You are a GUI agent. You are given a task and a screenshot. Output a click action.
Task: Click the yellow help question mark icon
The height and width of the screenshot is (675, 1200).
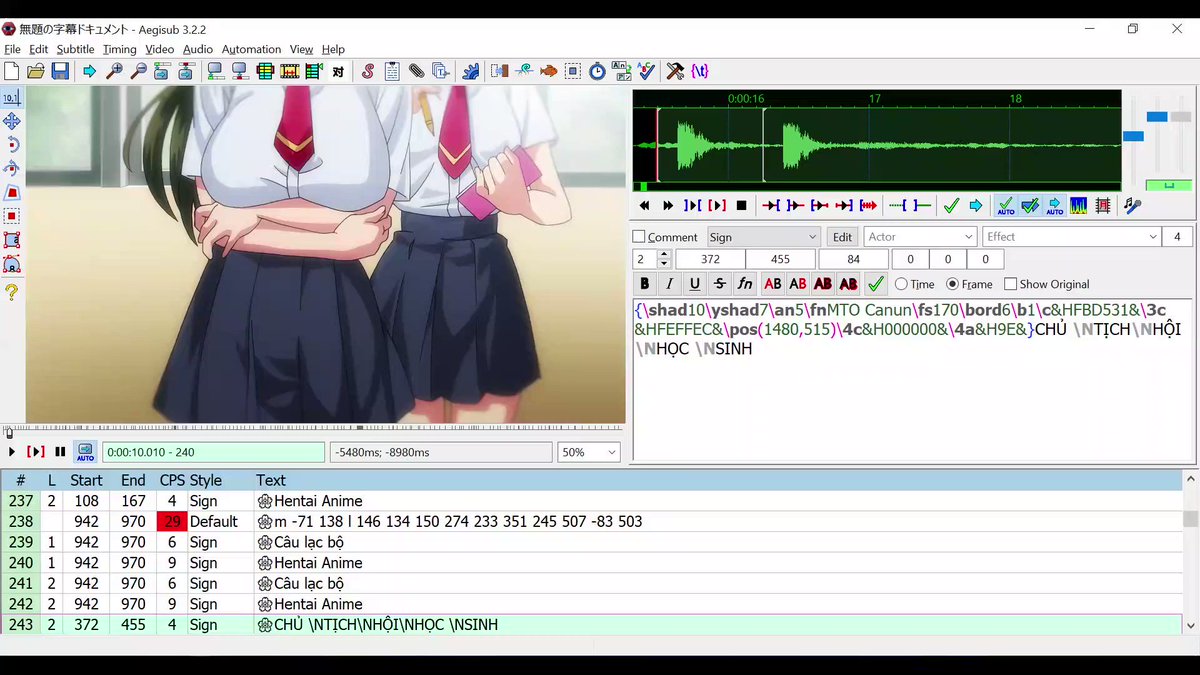point(12,293)
